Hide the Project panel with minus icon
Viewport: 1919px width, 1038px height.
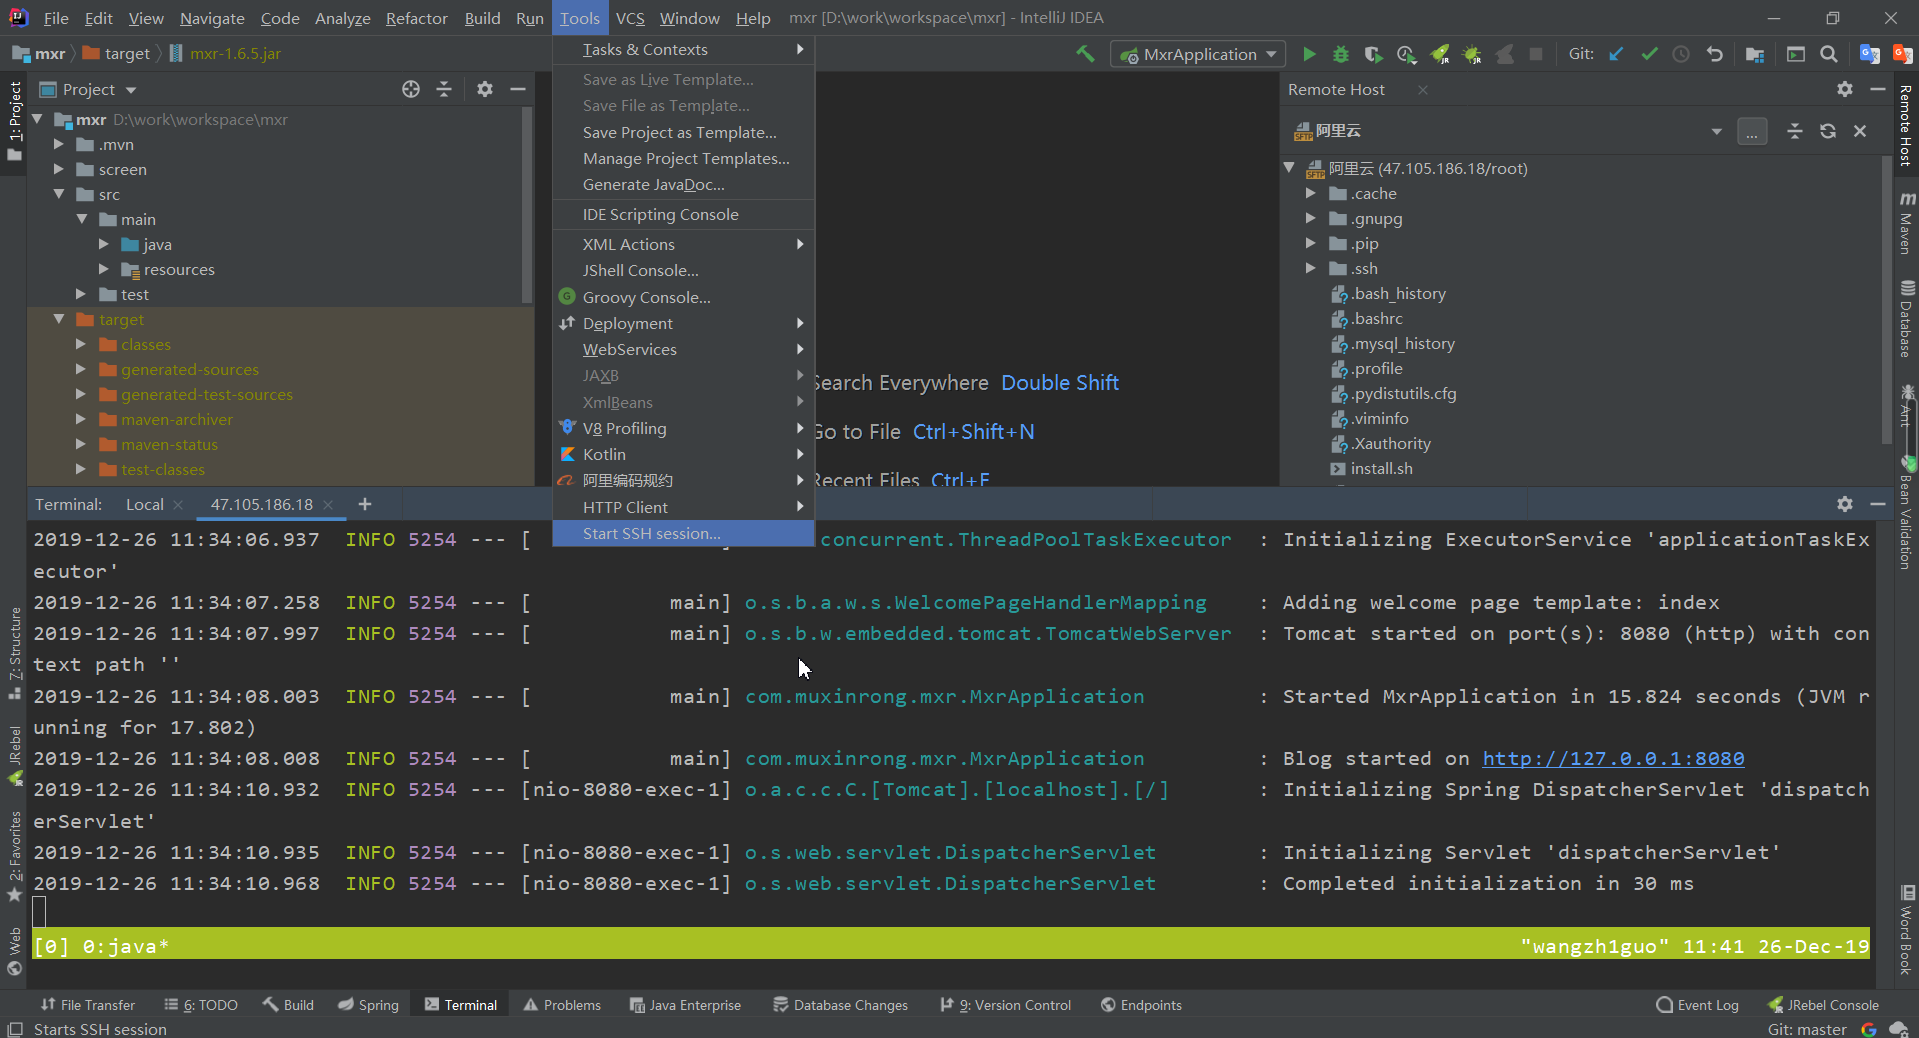(518, 89)
